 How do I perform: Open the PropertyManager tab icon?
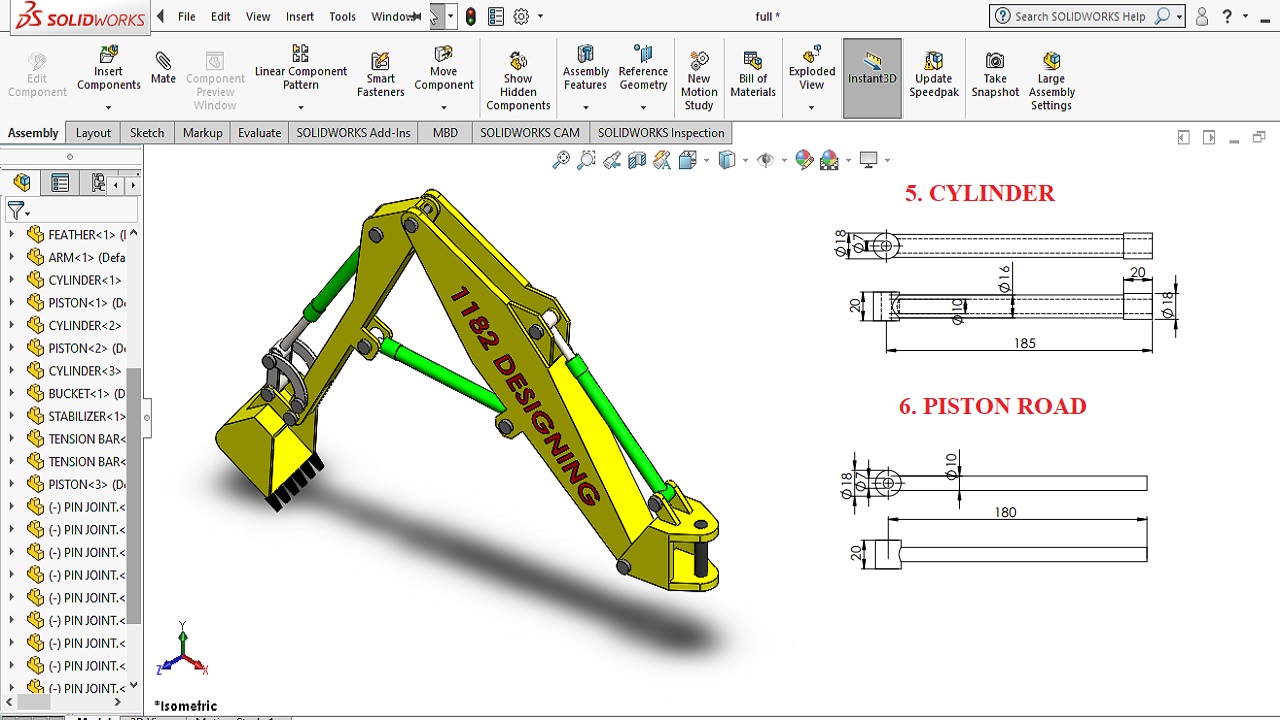pos(60,182)
